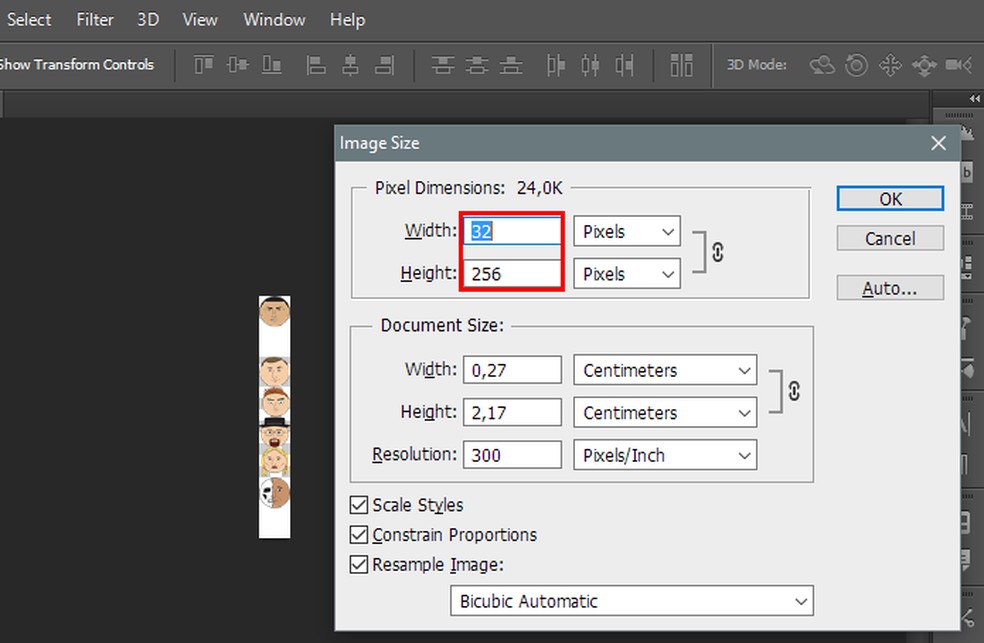Disable the Constrain Proportions checkbox
Viewport: 984px width, 643px height.
coord(359,535)
